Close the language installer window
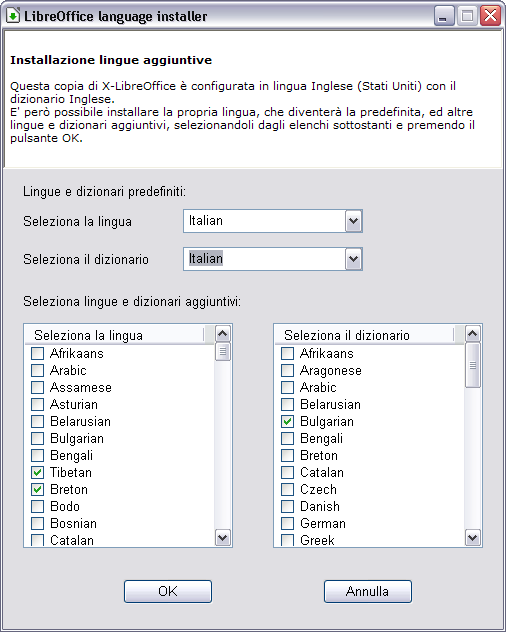 point(490,17)
